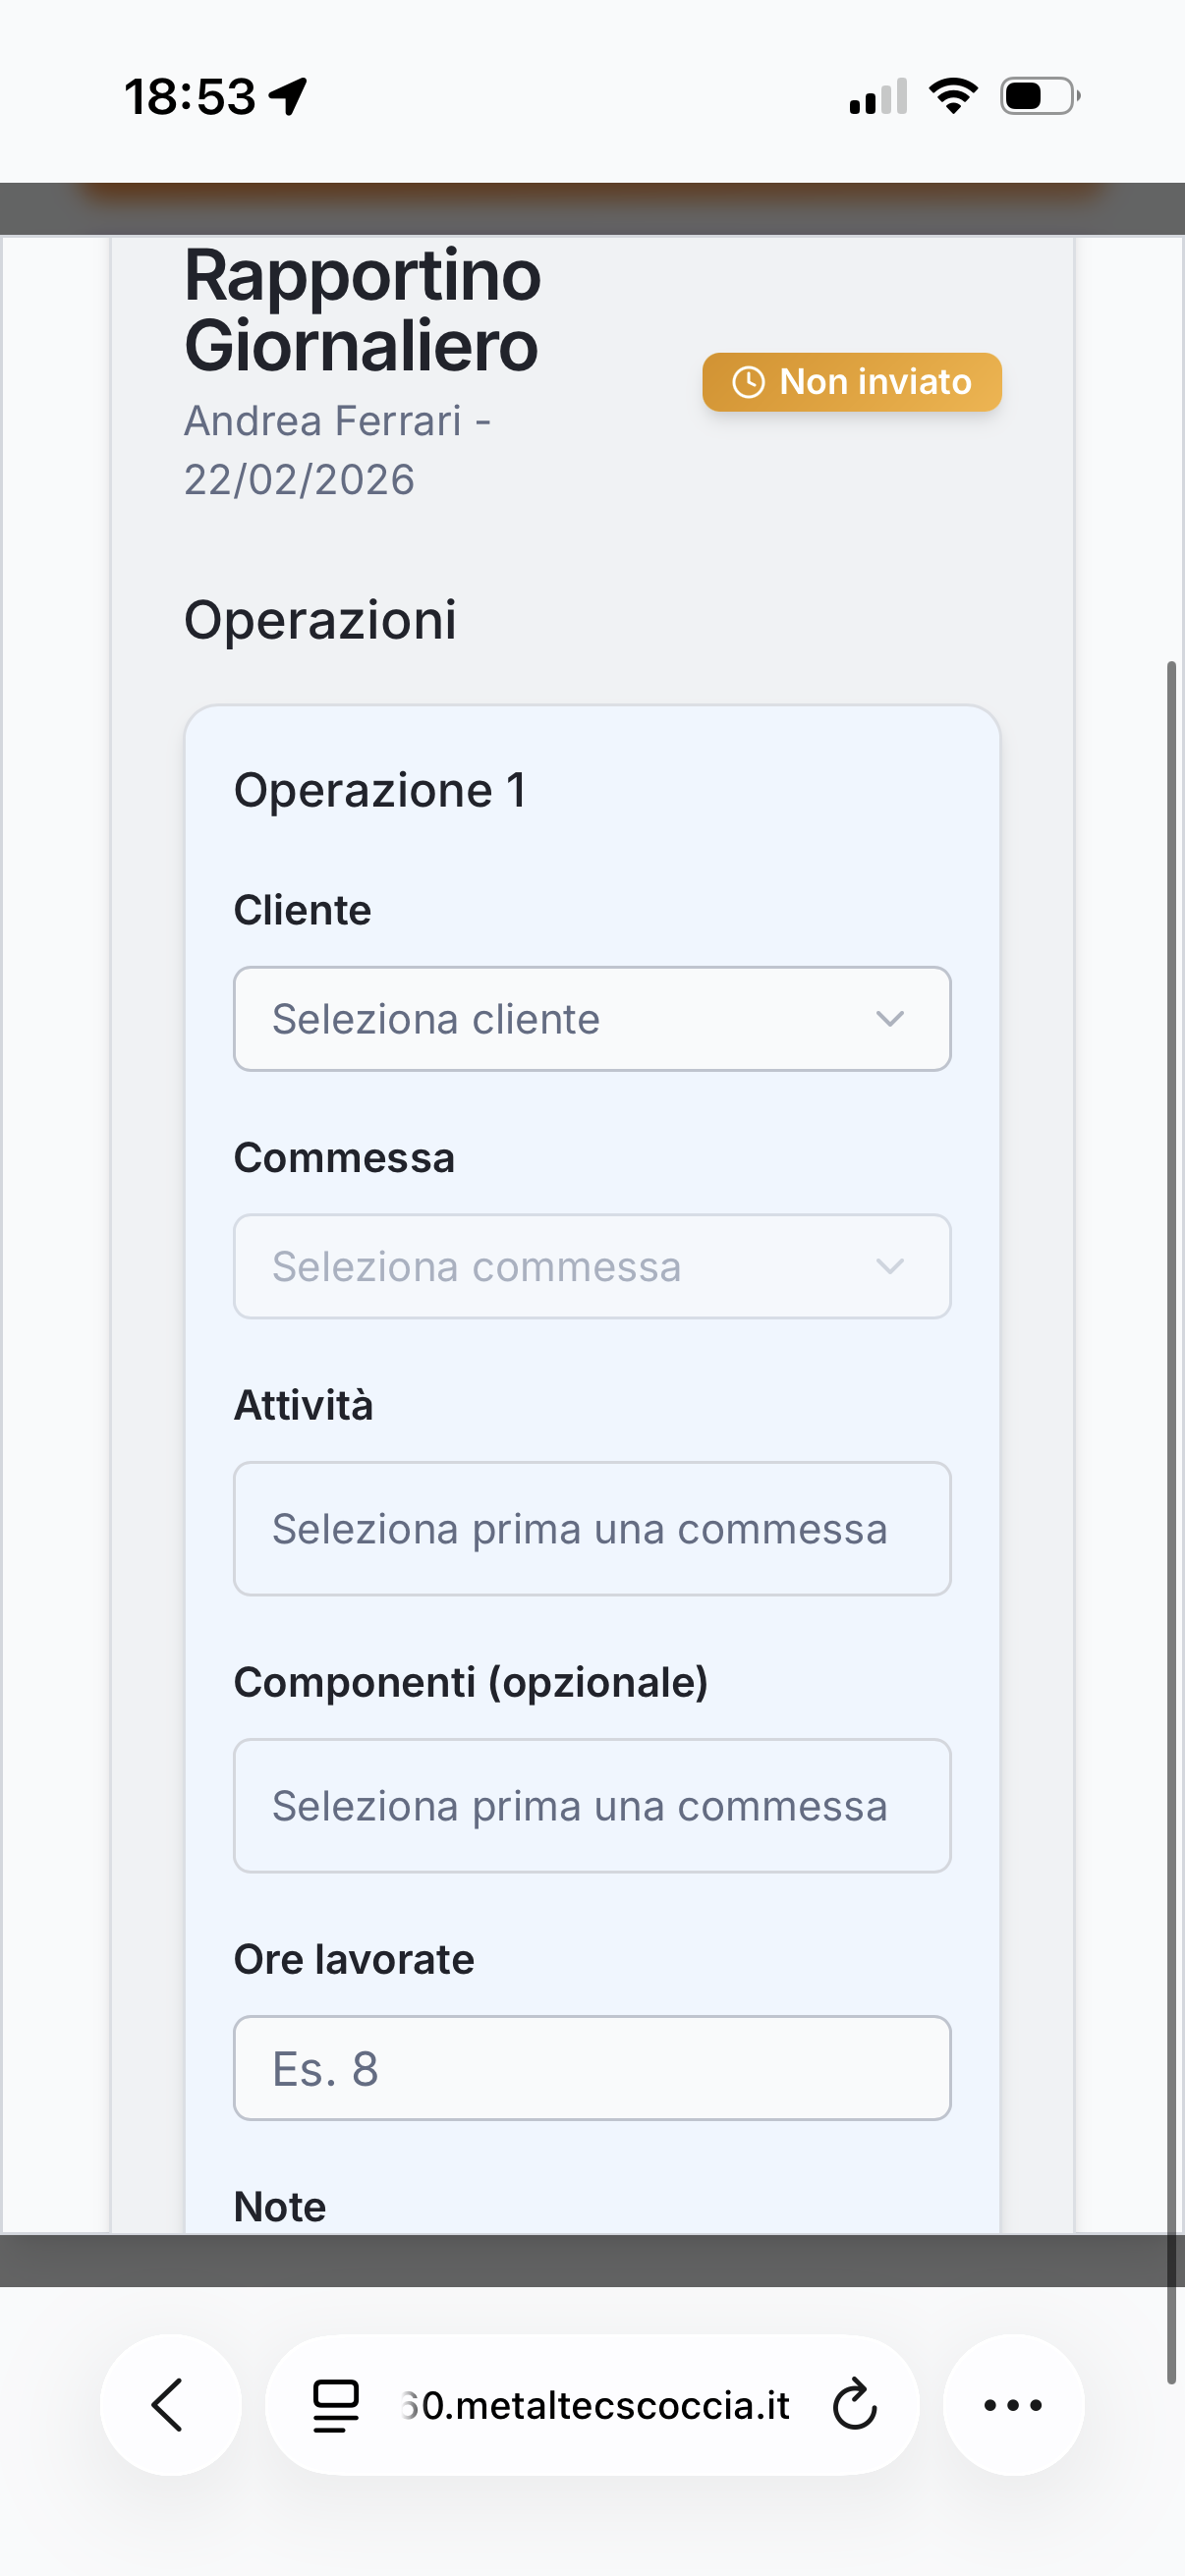Tap the Wi-Fi icon in the status bar
1185x2576 pixels.
point(952,94)
